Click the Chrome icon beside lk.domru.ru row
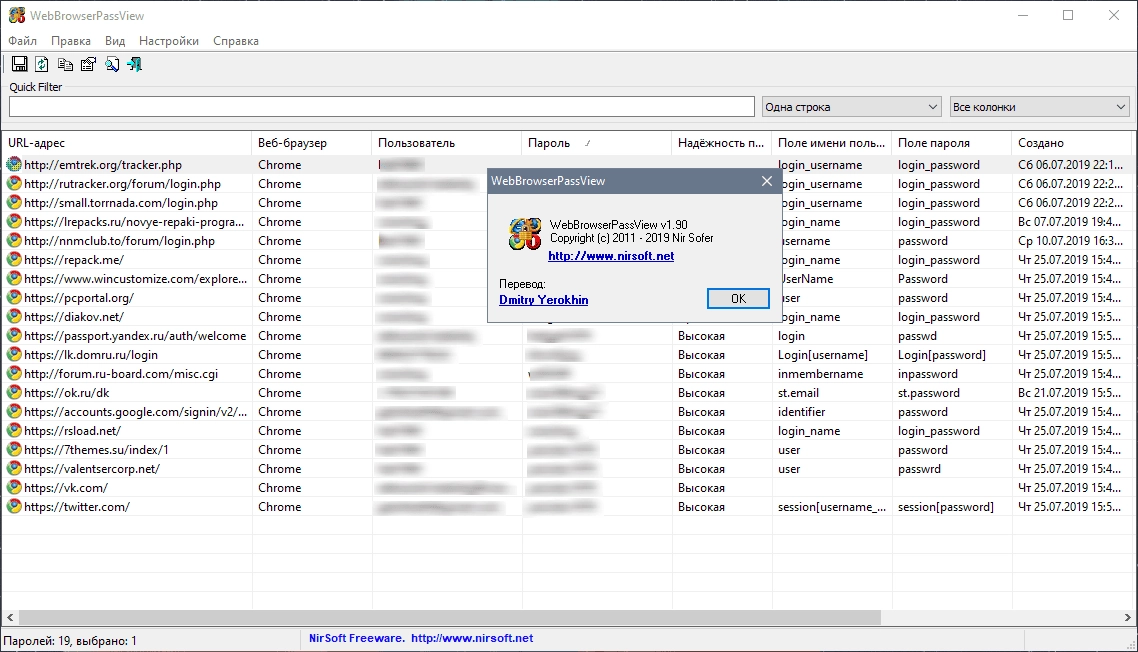 click(x=14, y=354)
